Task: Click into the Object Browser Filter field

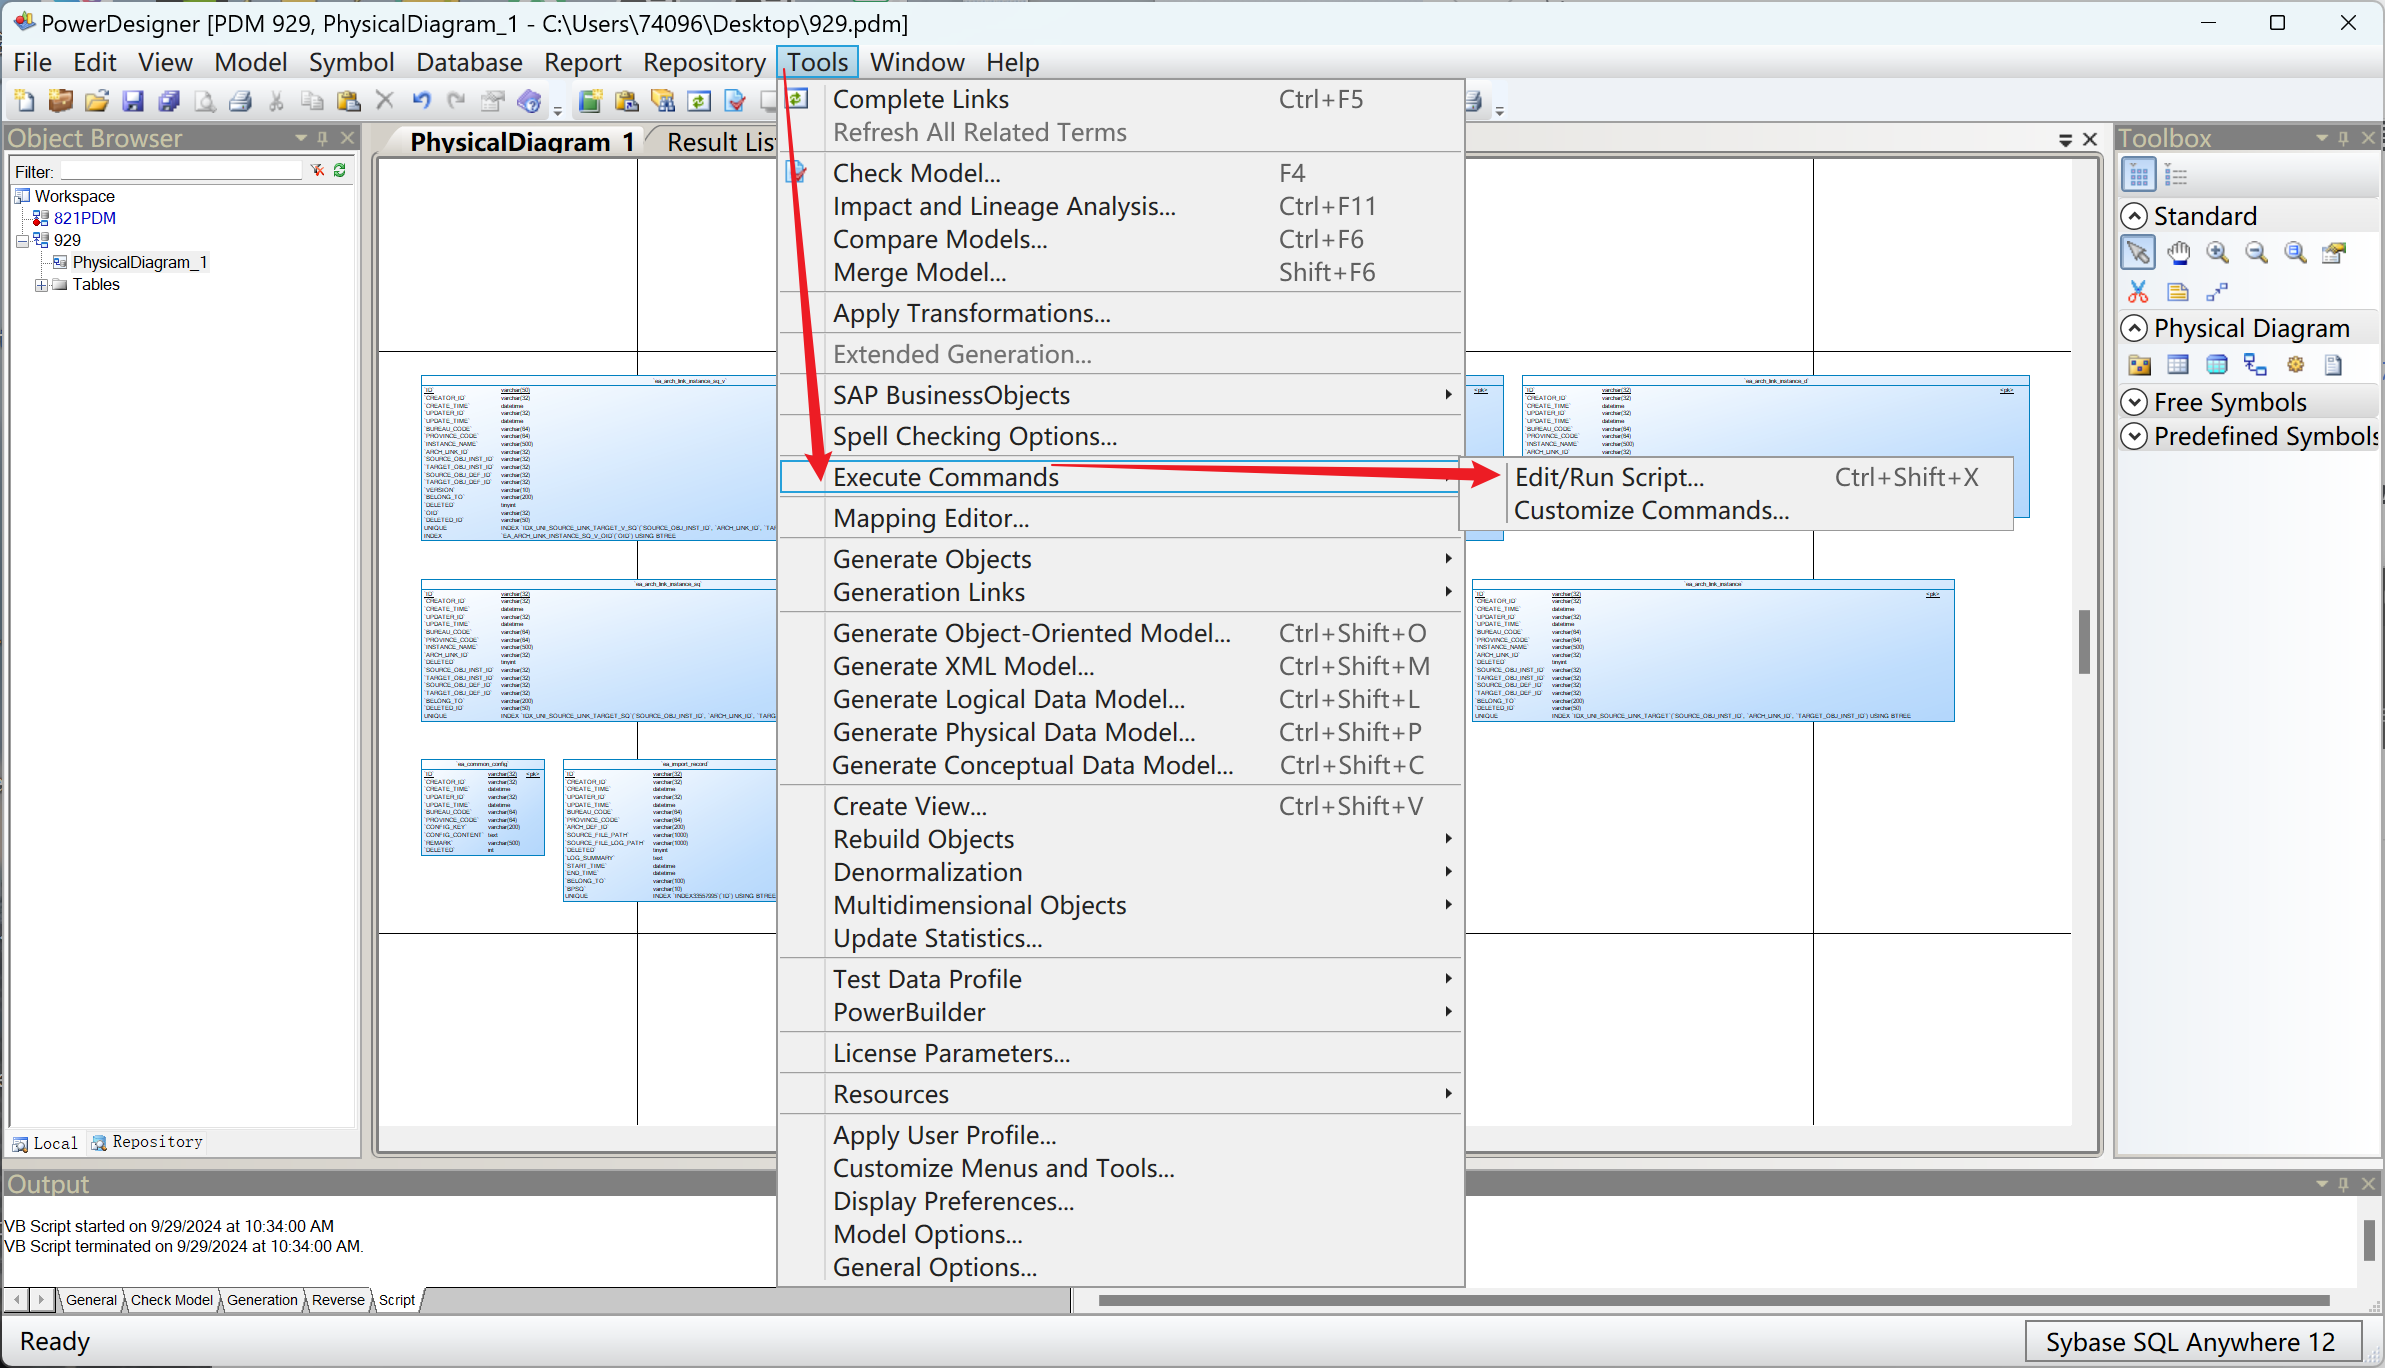Action: point(180,172)
